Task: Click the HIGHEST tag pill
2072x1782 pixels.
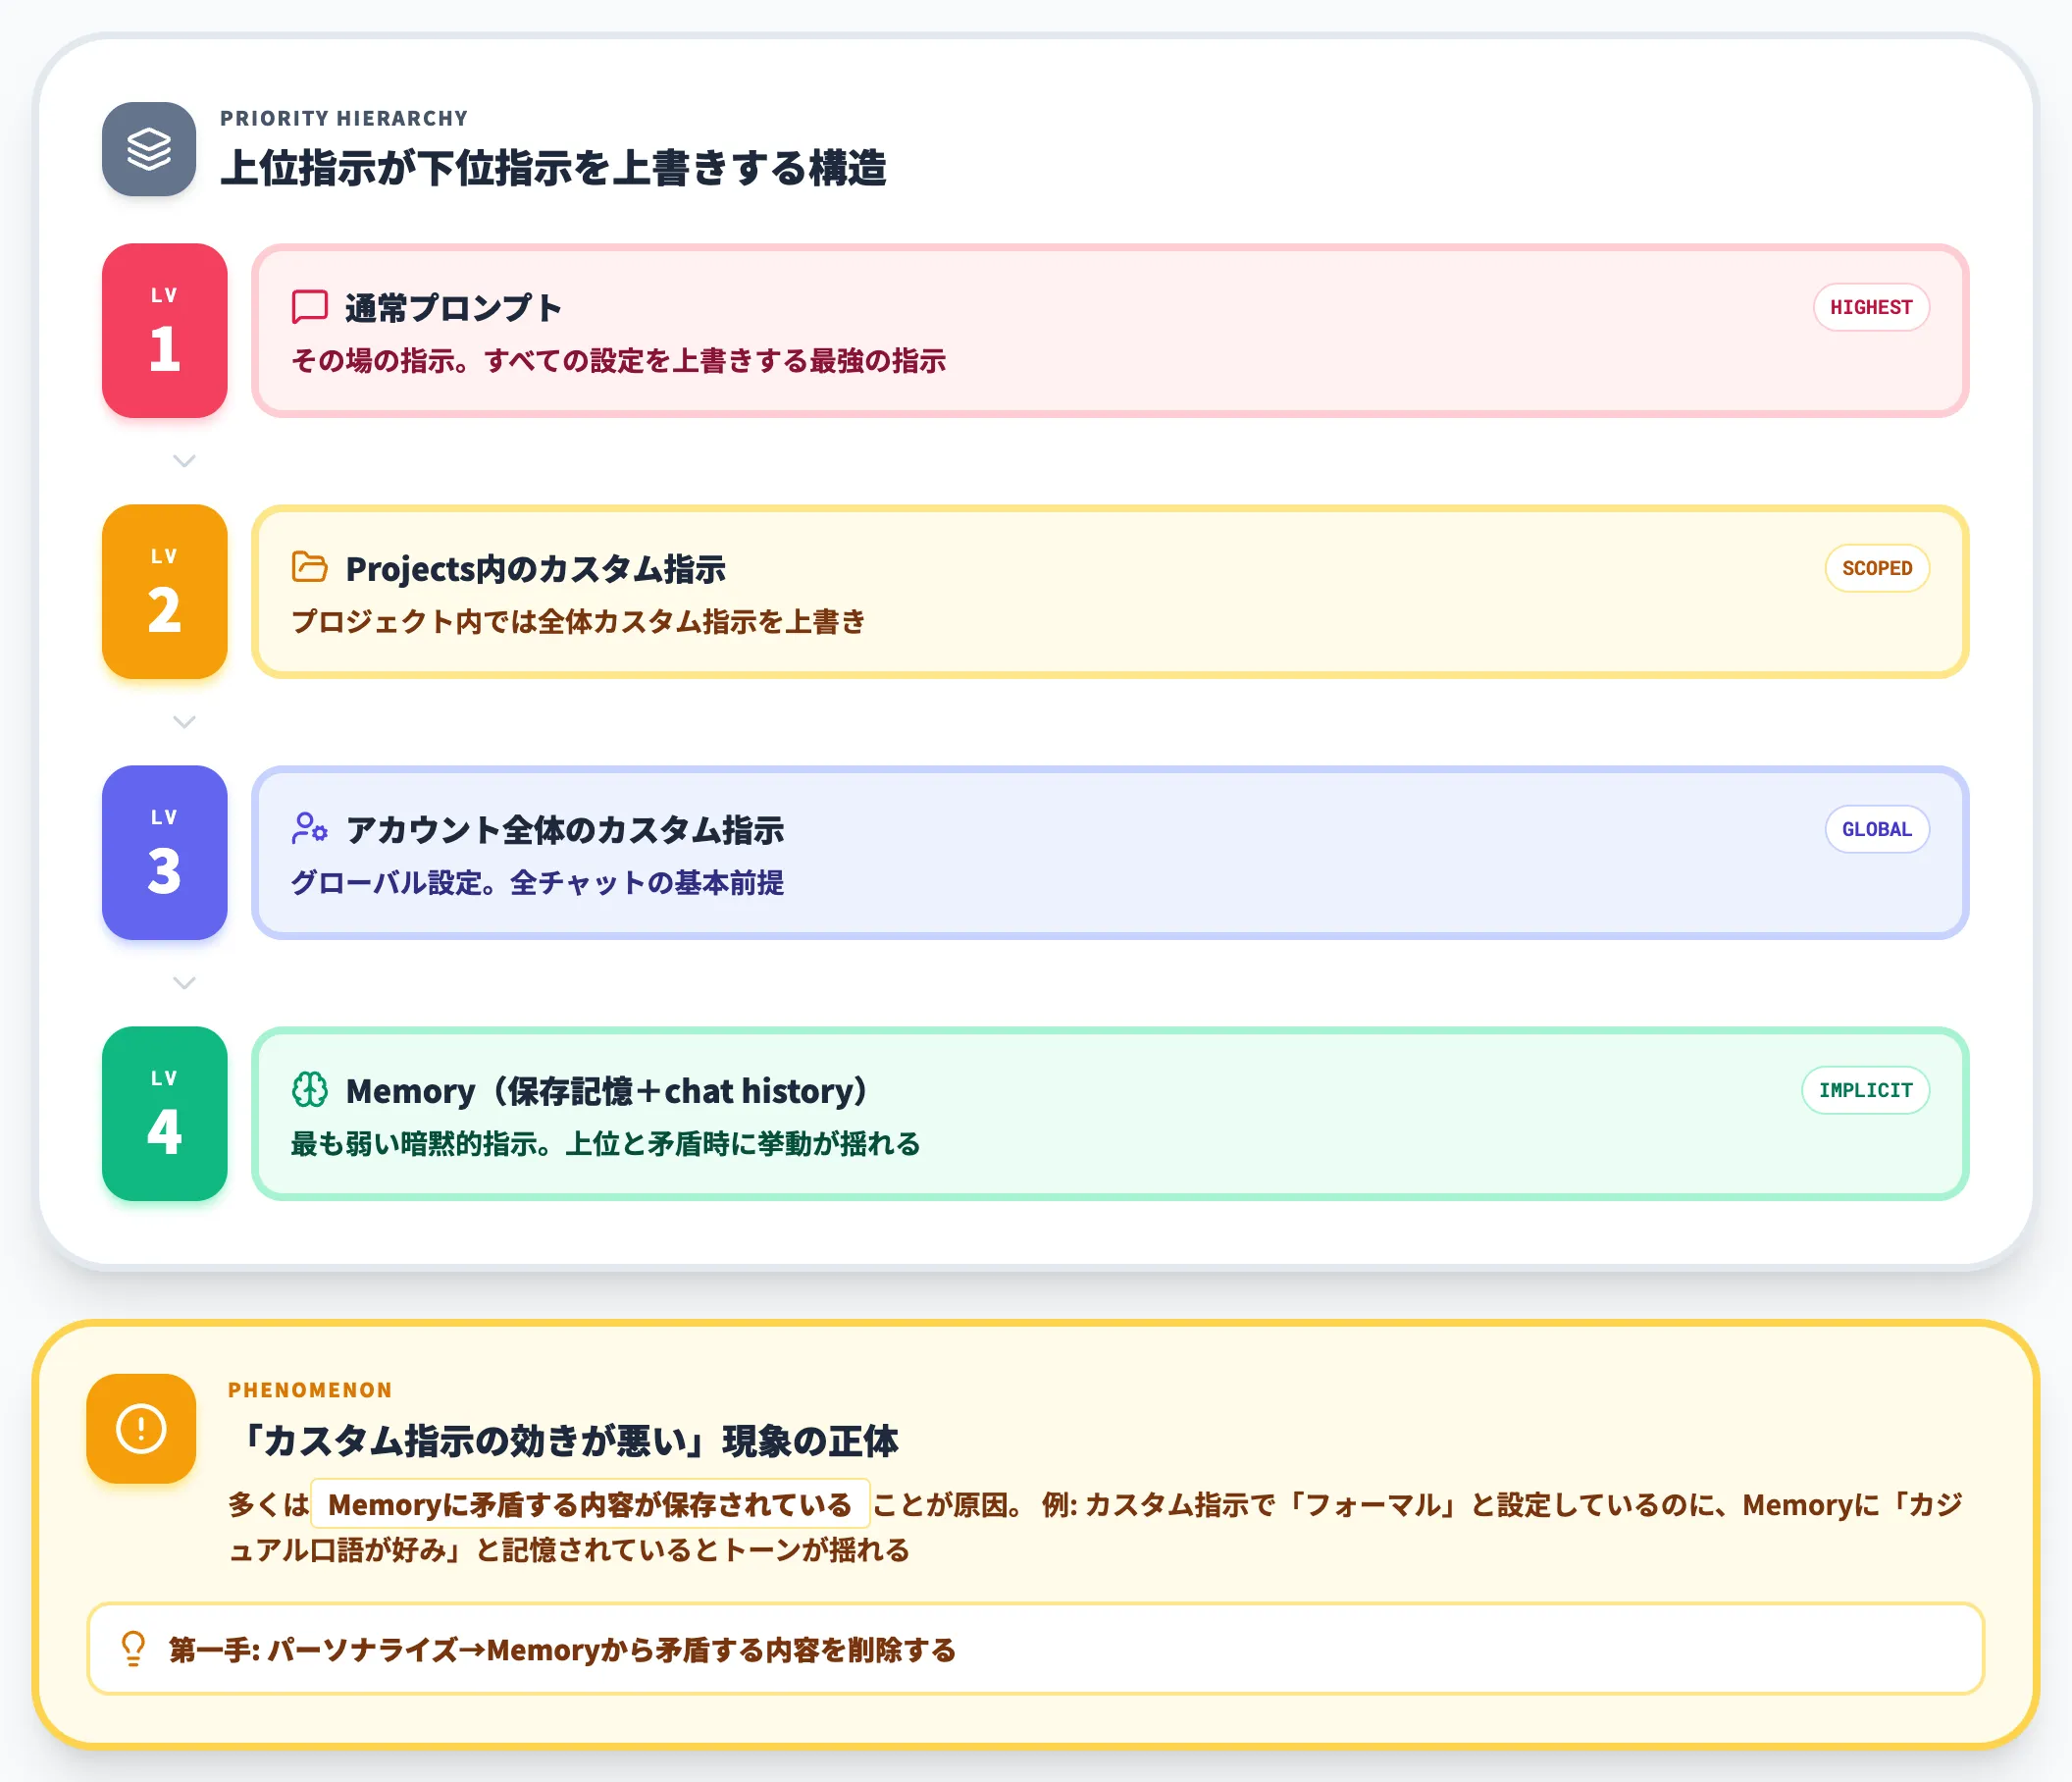Action: click(1871, 307)
